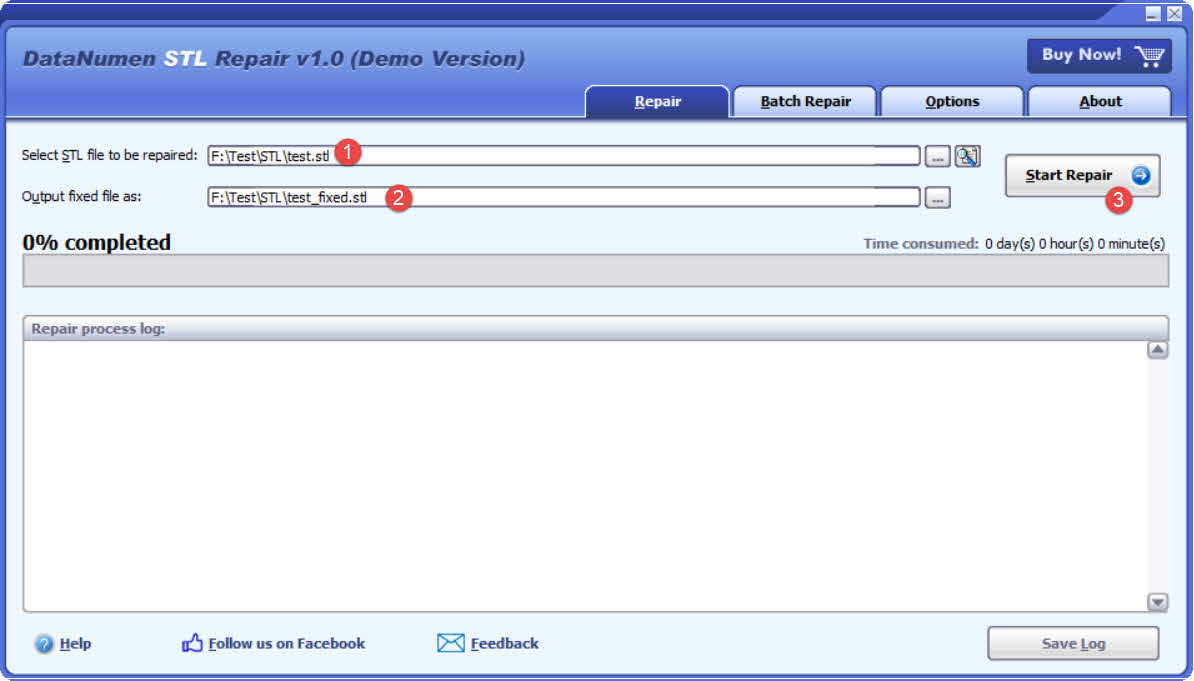Click the shopping cart icon on Buy Now
Image resolution: width=1194 pixels, height=681 pixels.
tap(1151, 55)
